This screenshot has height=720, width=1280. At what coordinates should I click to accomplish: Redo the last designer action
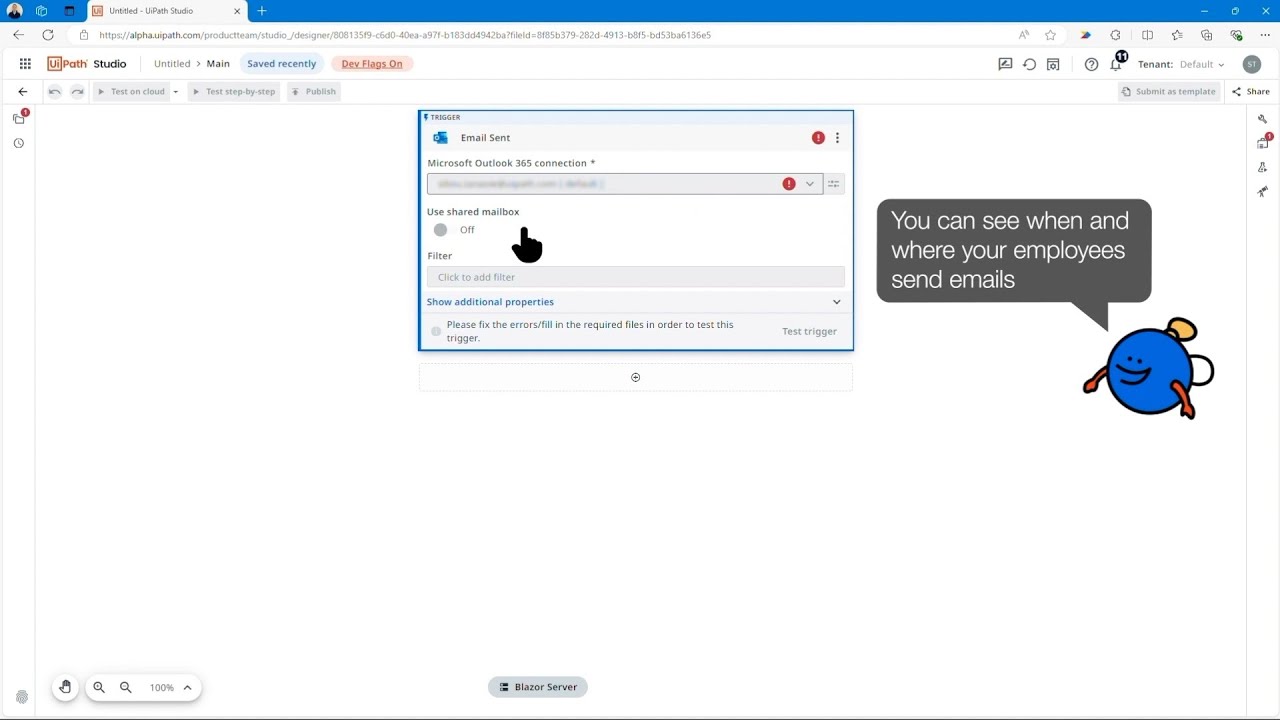[x=77, y=91]
